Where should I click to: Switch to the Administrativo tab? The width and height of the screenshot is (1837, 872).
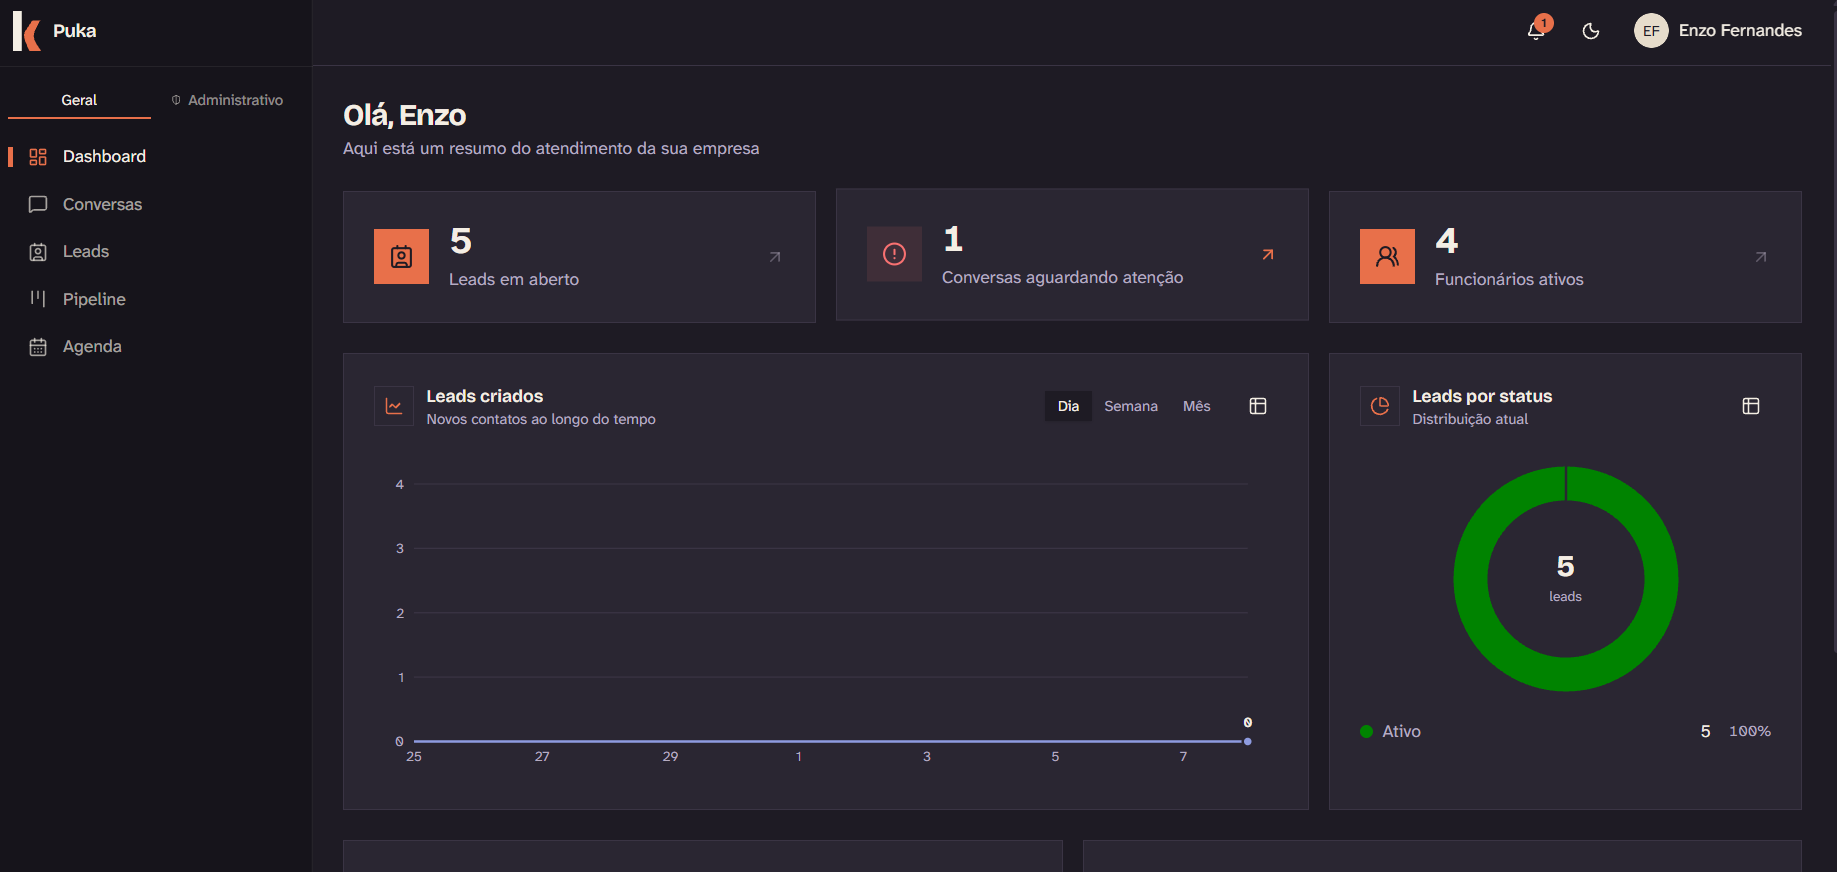pyautogui.click(x=227, y=100)
